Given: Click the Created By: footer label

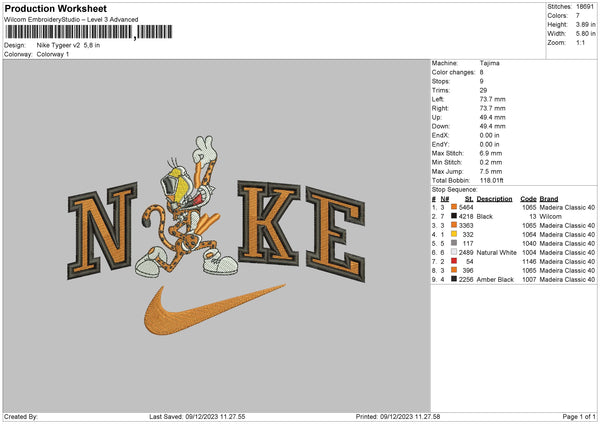Looking at the screenshot, I should [x=21, y=417].
